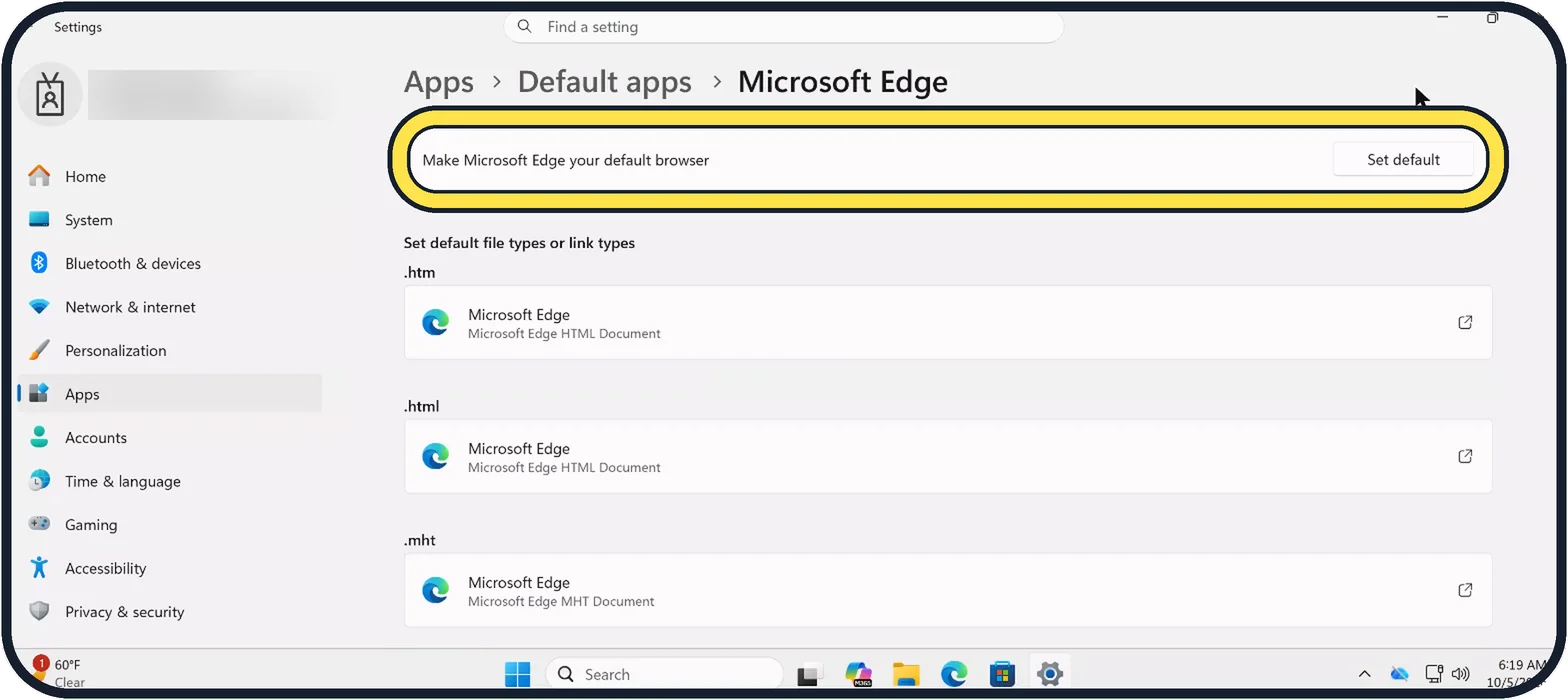The height and width of the screenshot is (700, 1568).
Task: Go to Privacy & security settings
Action: click(x=170, y=611)
